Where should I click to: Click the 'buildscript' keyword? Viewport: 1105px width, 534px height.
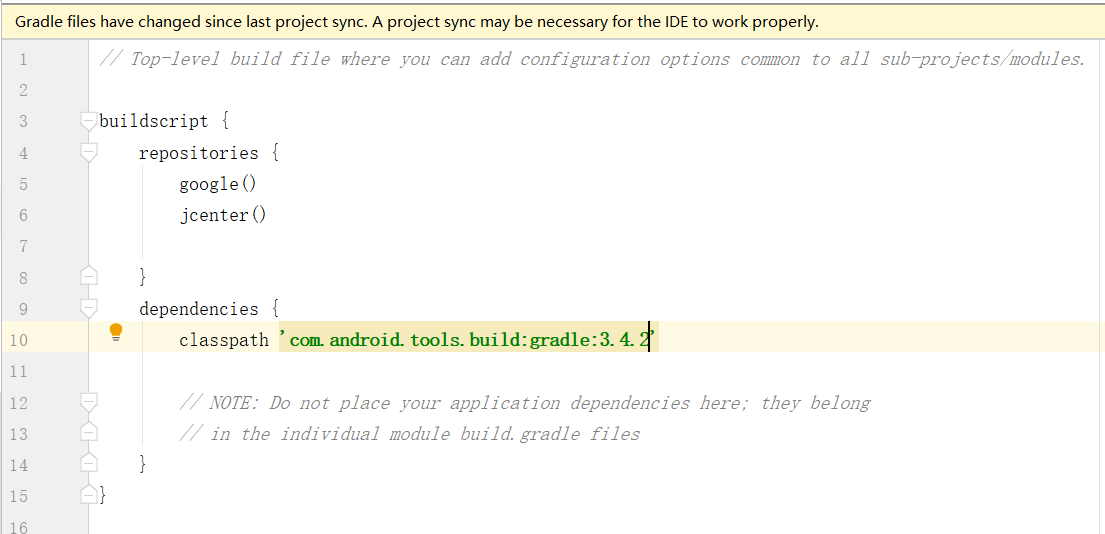pos(154,122)
